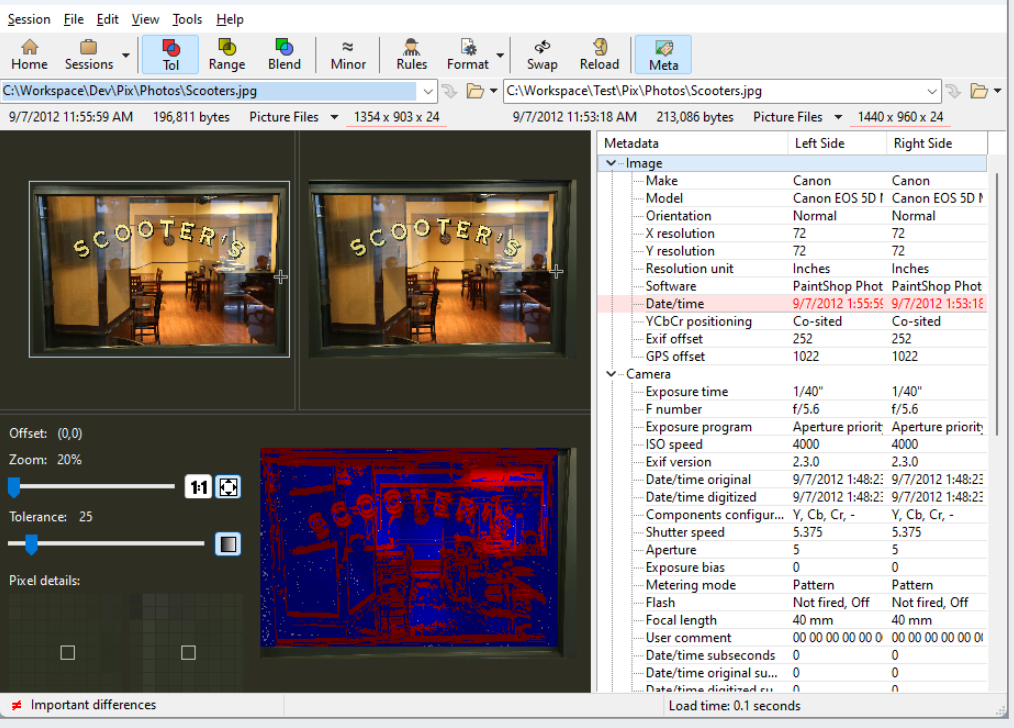1014x728 pixels.
Task: Click the 1:1 actual size zoom button
Action: point(198,487)
